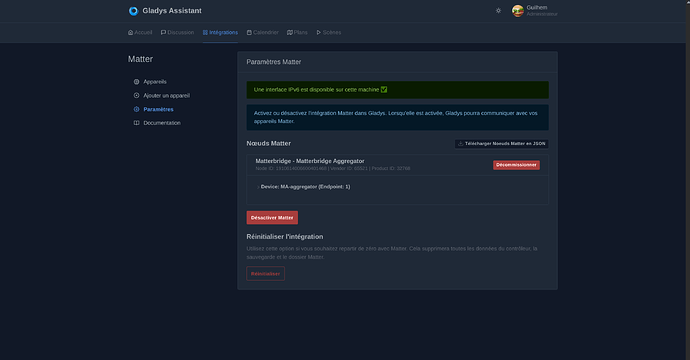Click the Matterbridge Aggregator node title
Image resolution: width=690 pixels, height=360 pixels.
310,161
